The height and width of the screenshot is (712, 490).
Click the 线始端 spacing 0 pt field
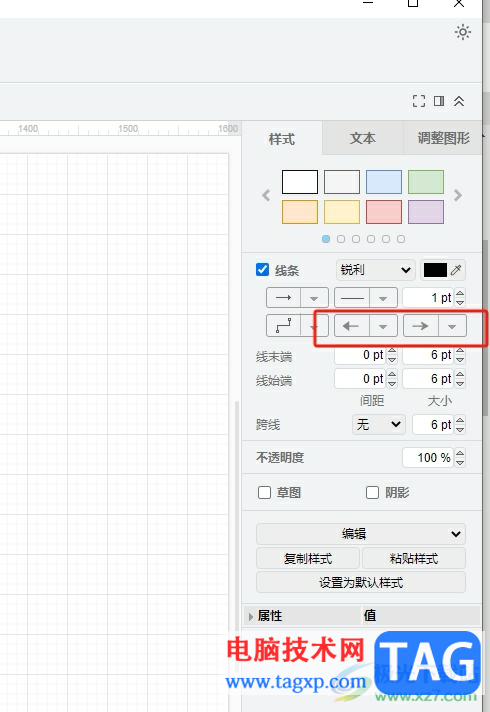360,378
